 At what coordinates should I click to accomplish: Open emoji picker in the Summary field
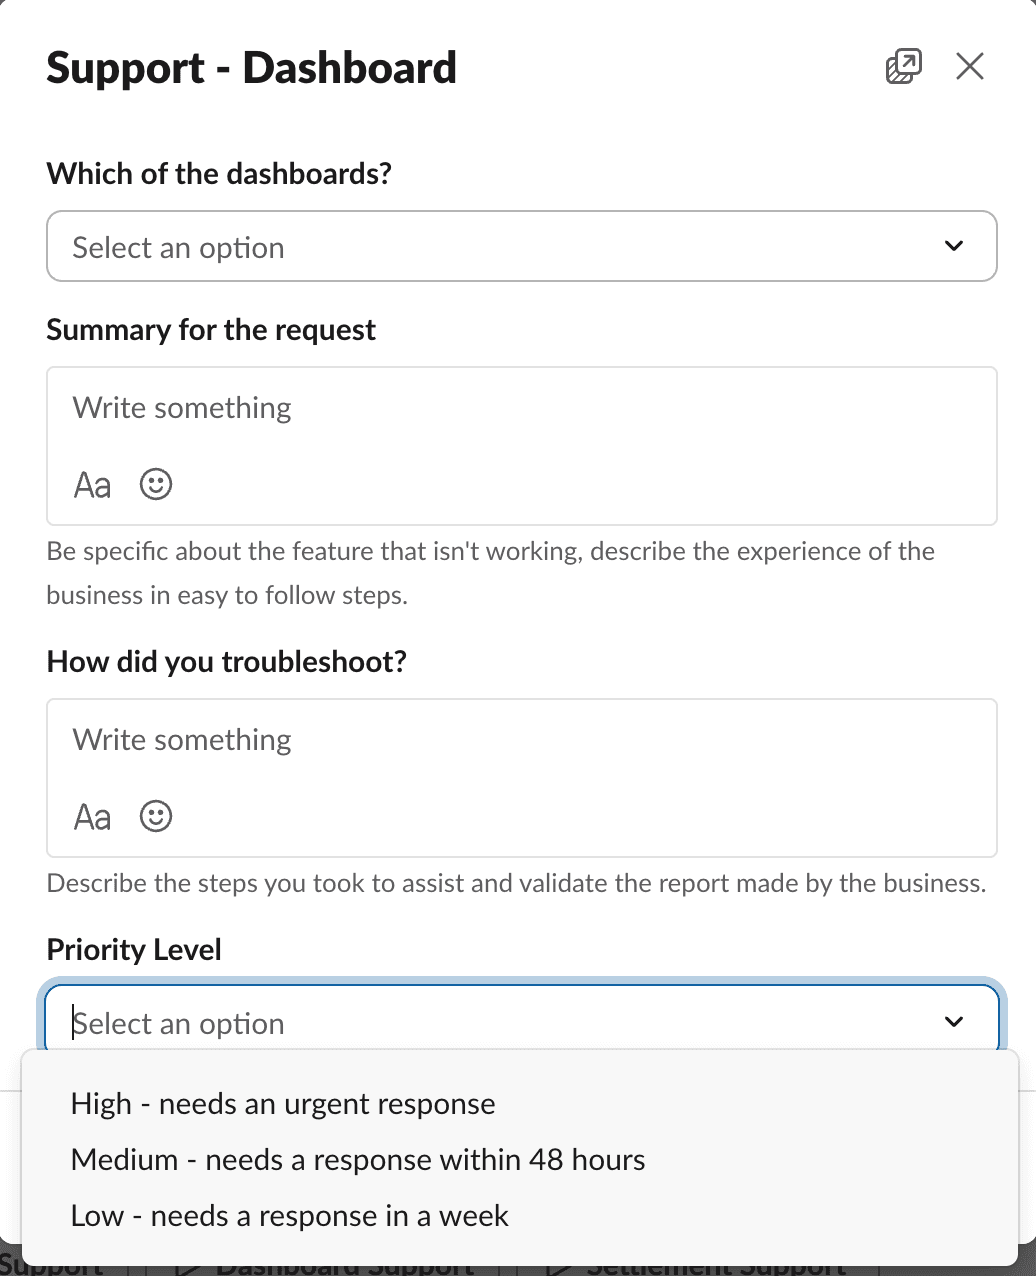[x=156, y=485]
